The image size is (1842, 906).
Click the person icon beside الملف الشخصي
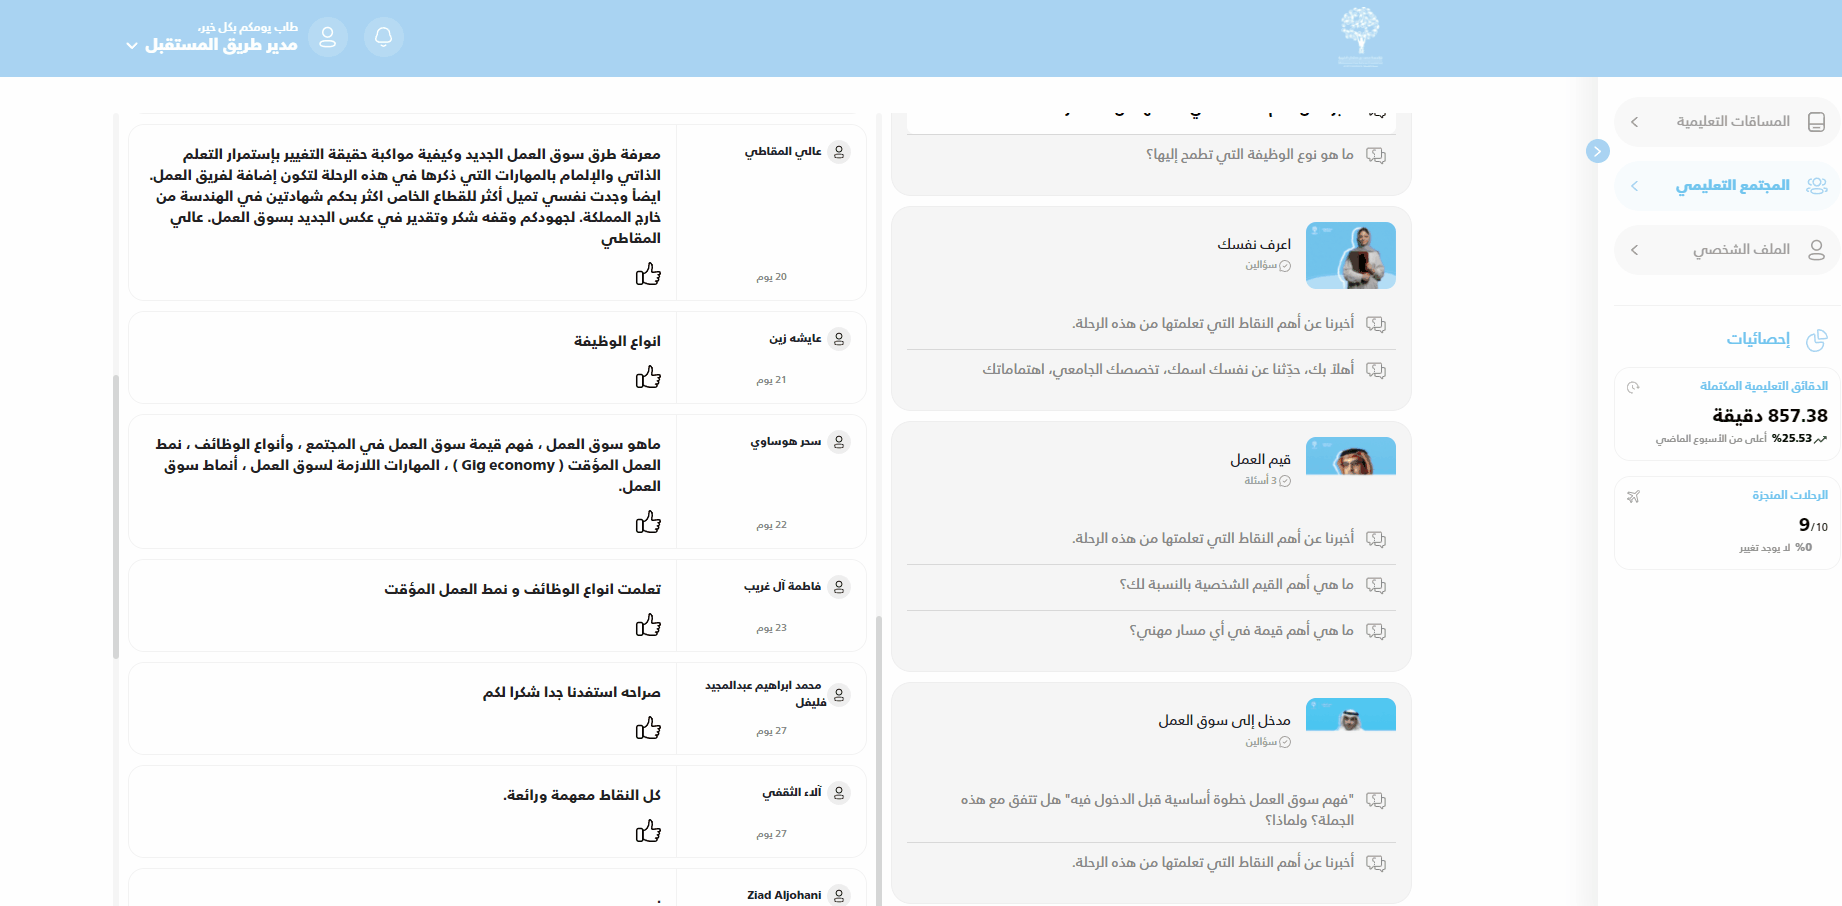click(1816, 250)
